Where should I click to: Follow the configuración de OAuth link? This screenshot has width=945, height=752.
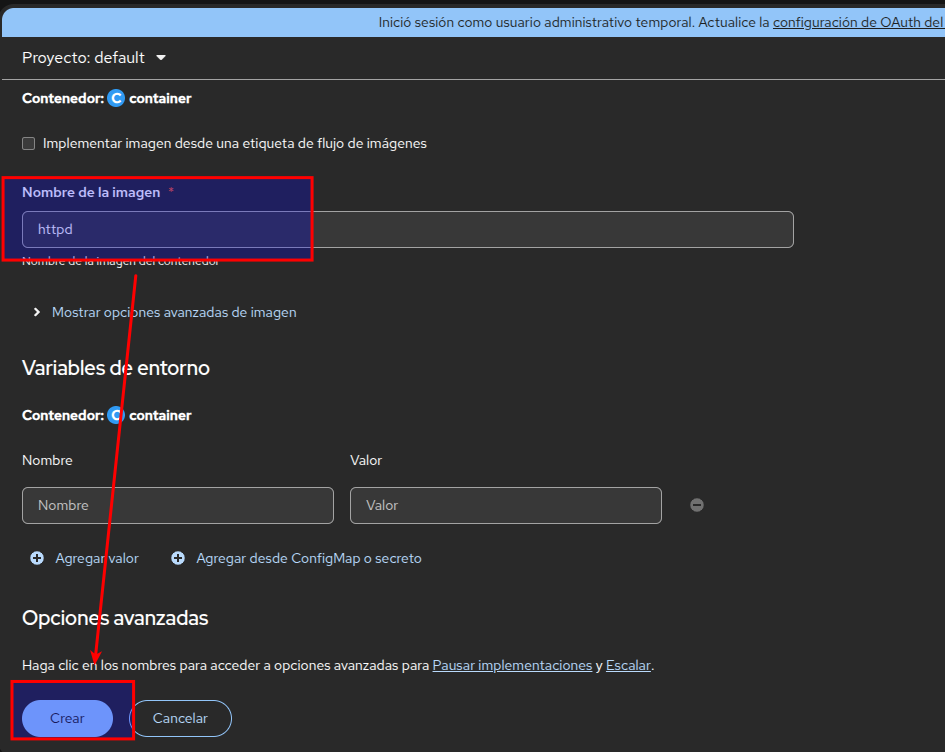pyautogui.click(x=858, y=21)
